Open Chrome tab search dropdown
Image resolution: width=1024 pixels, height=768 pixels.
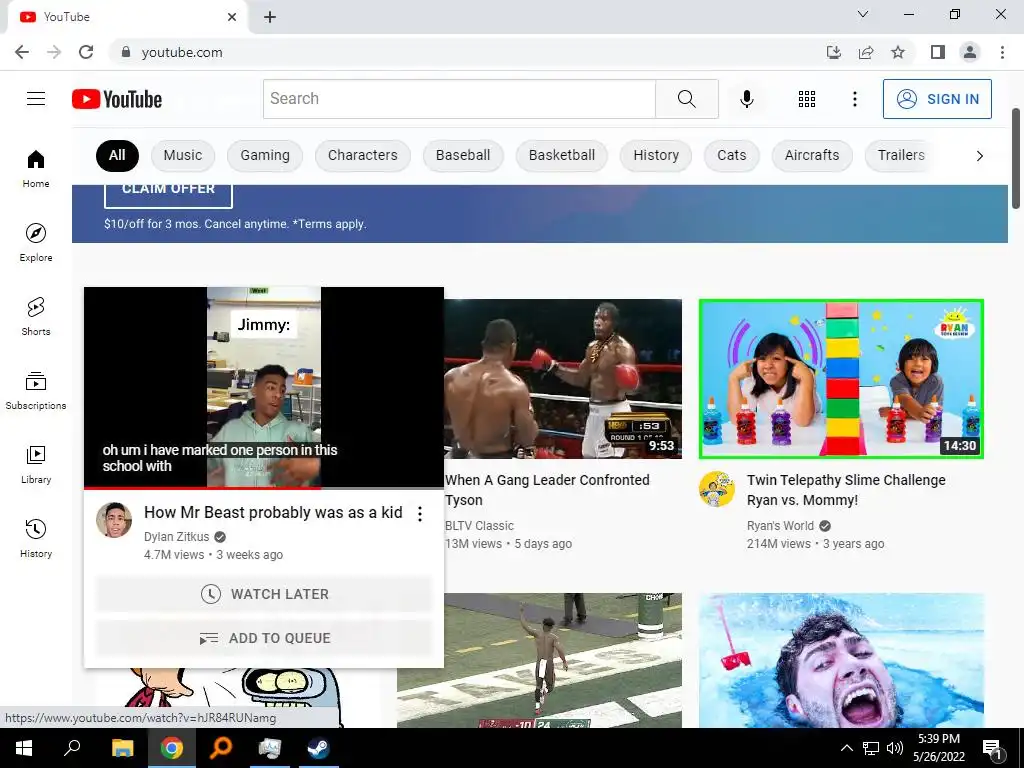pos(863,14)
